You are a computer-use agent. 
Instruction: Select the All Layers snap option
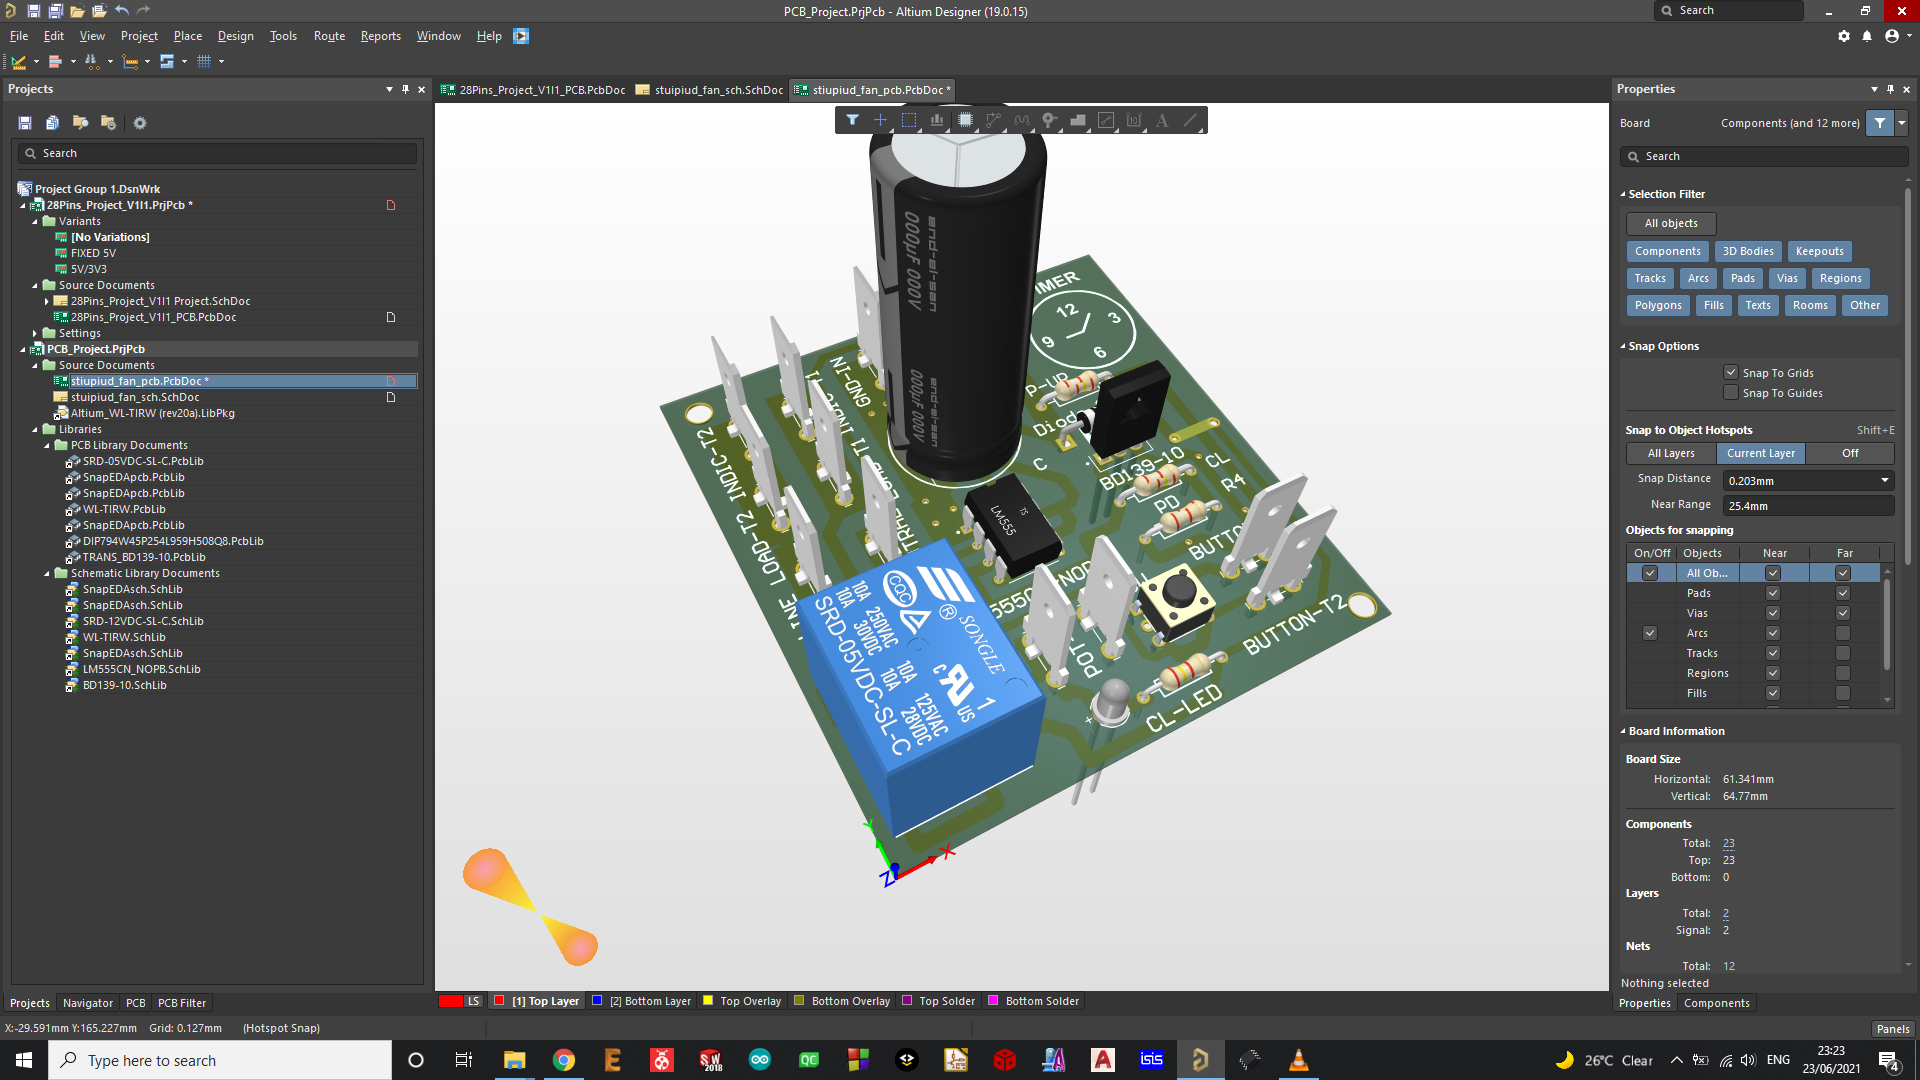click(1671, 453)
